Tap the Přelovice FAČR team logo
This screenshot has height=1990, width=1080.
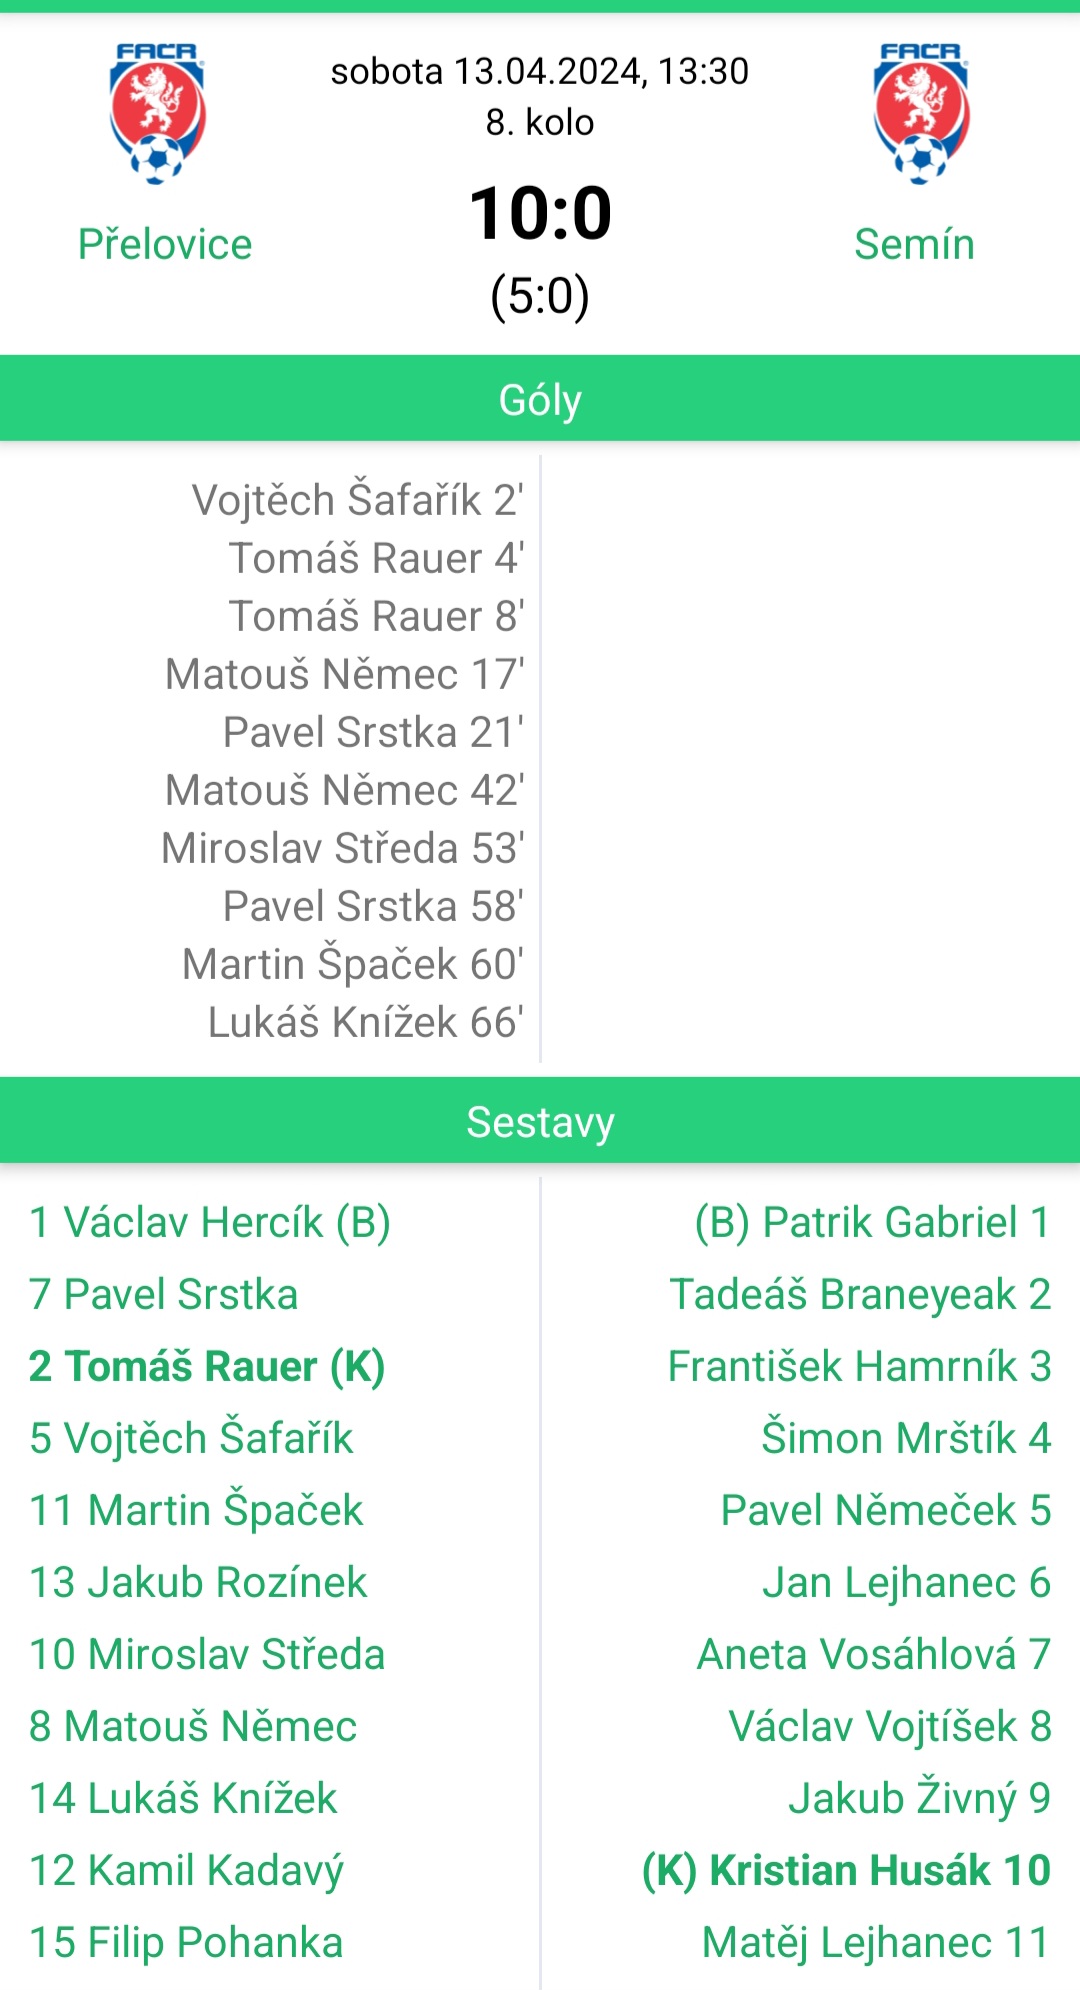158,114
